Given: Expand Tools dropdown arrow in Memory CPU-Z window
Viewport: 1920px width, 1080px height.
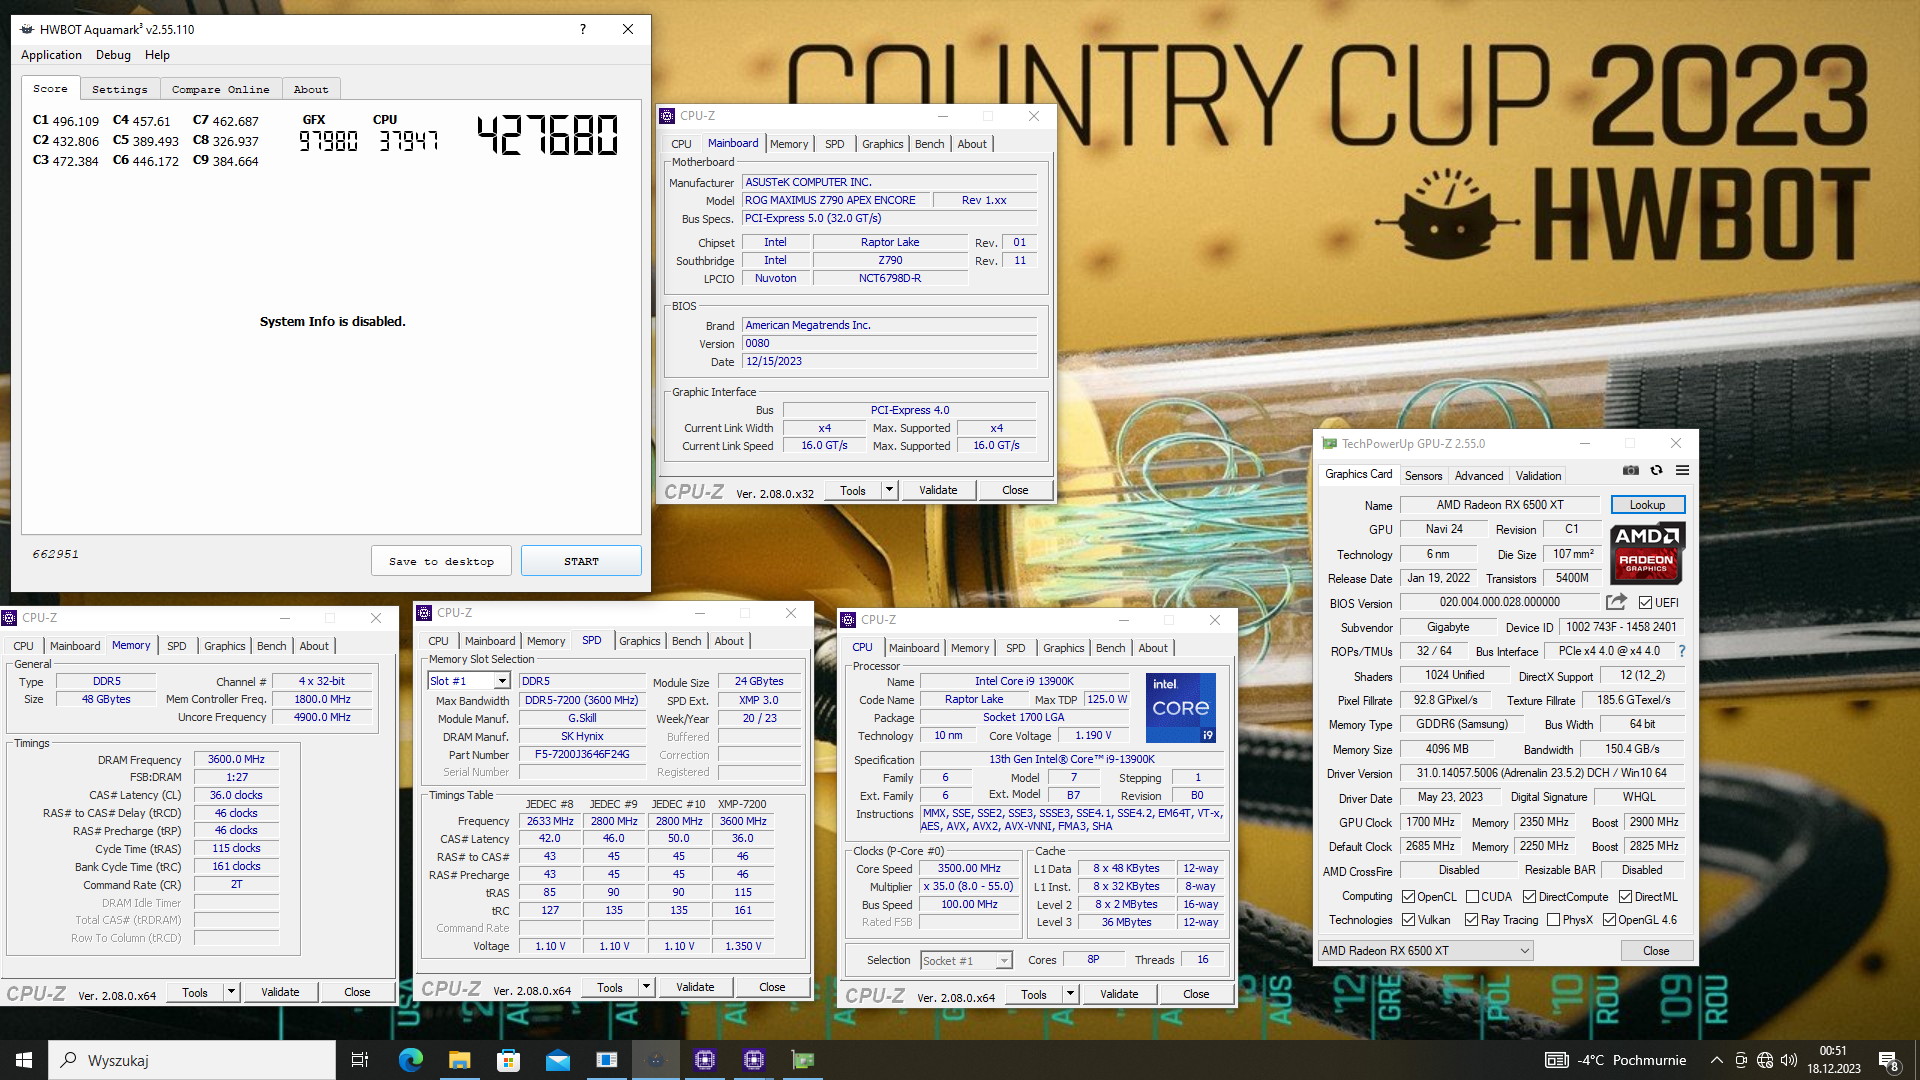Looking at the screenshot, I should 231,992.
